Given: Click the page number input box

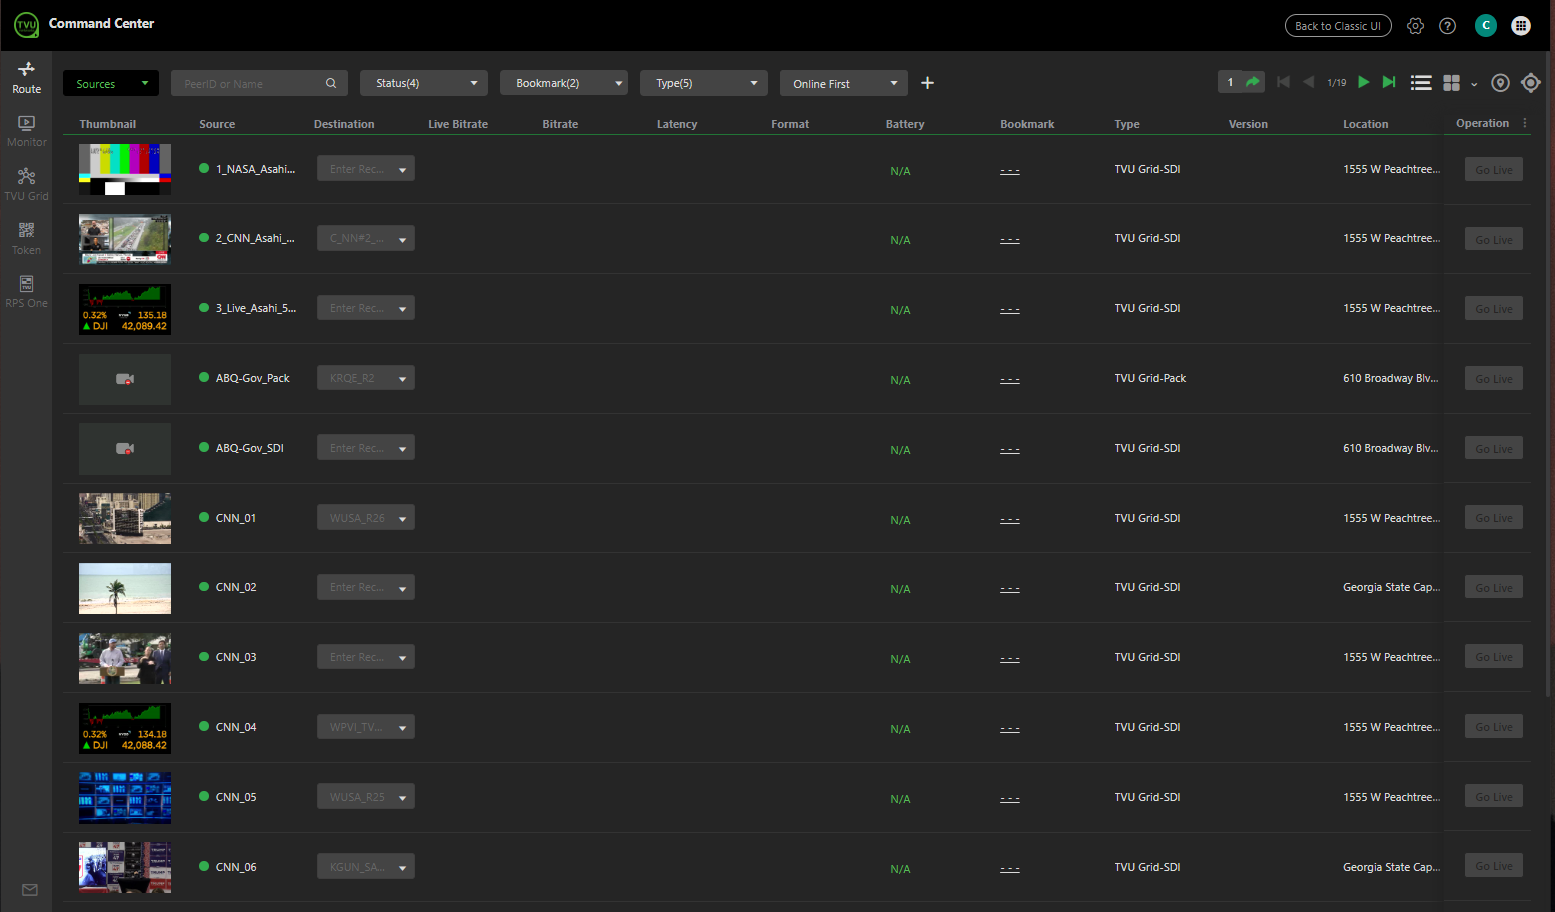Looking at the screenshot, I should point(1230,82).
